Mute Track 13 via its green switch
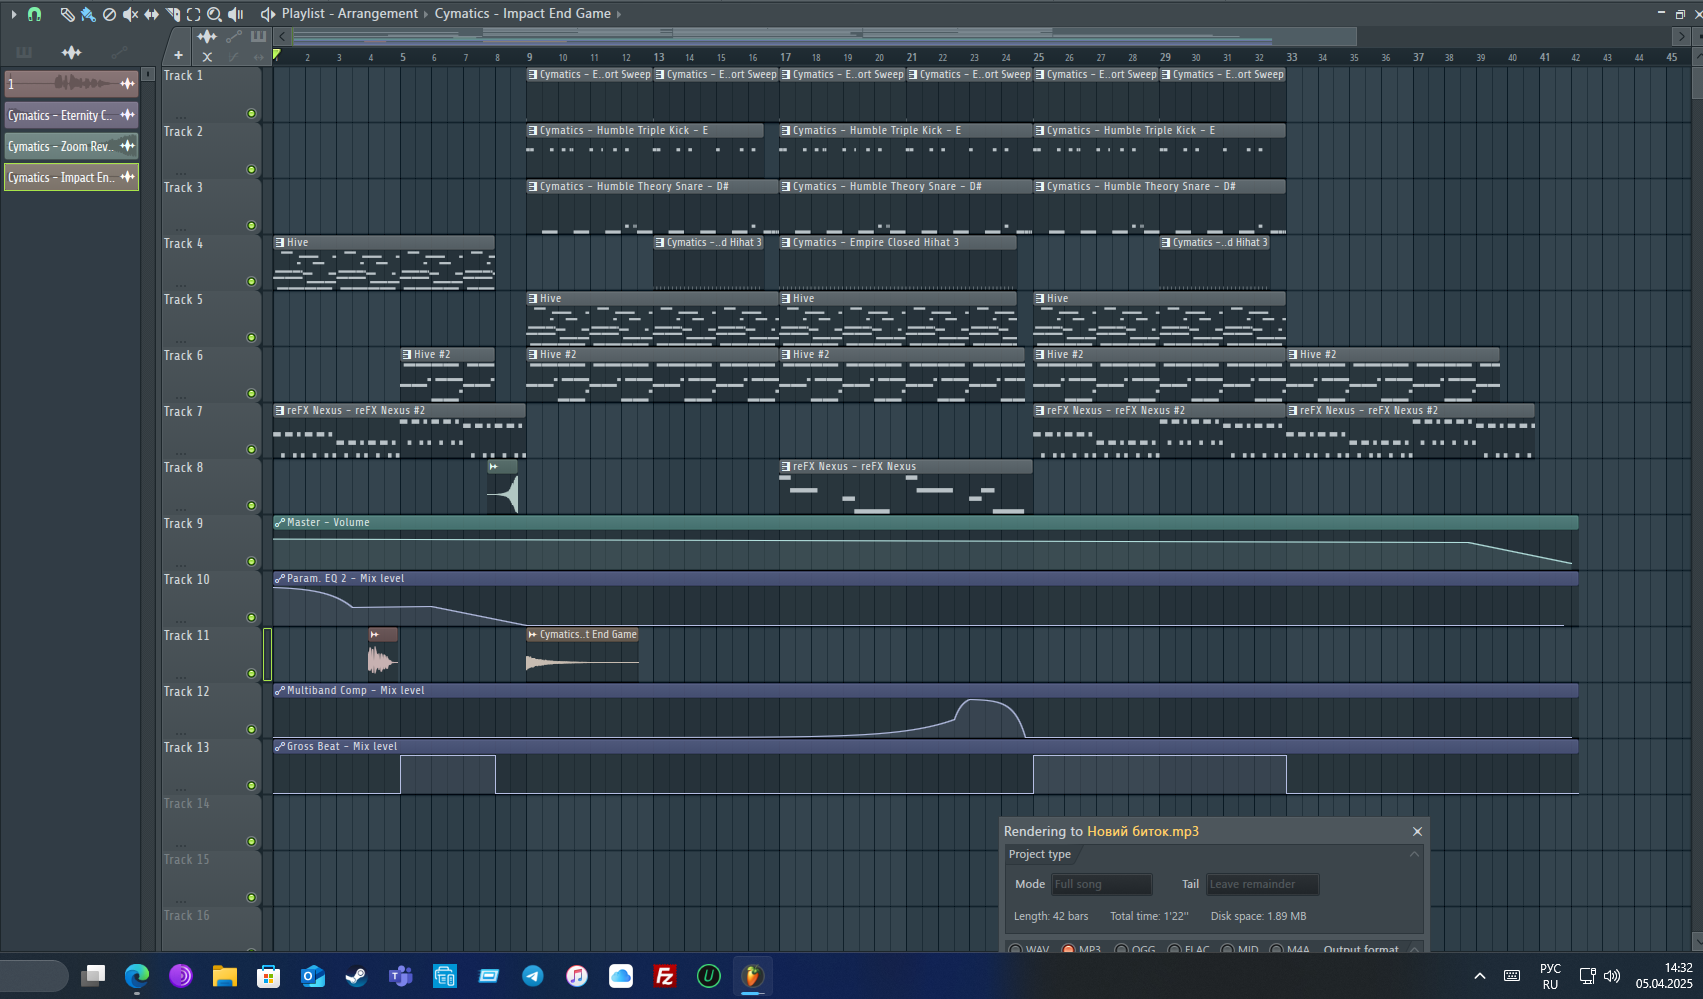1703x999 pixels. point(251,786)
